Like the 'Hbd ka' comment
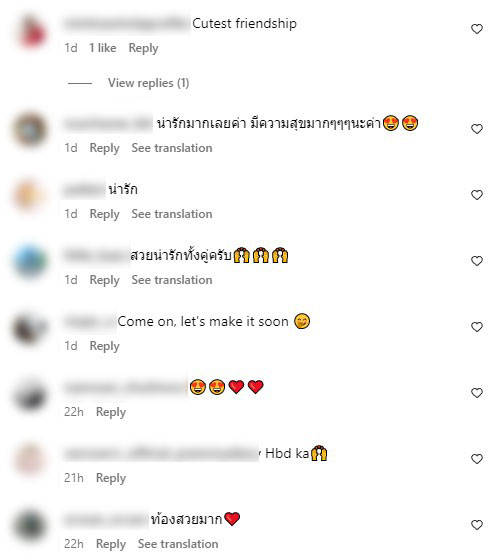The image size is (493, 558). pyautogui.click(x=477, y=459)
